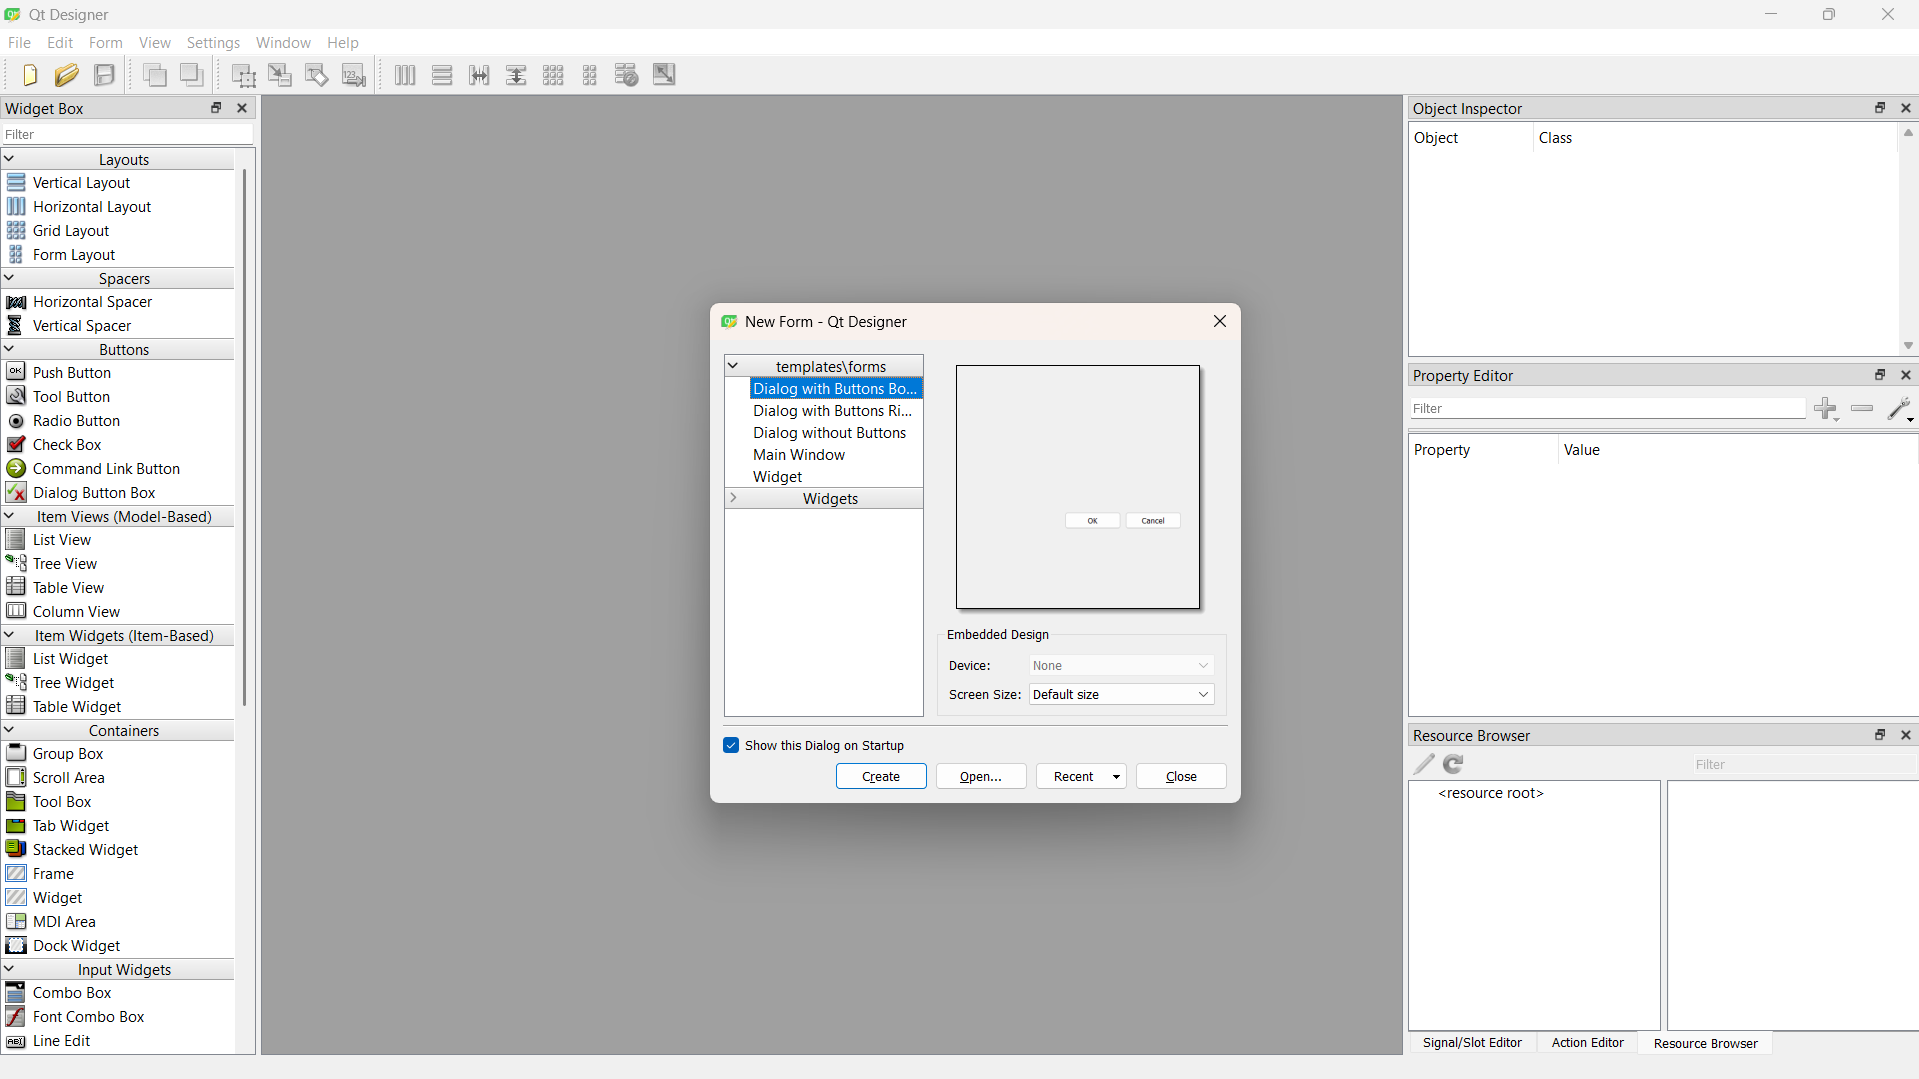Close the Widget Box dock panel
This screenshot has height=1079, width=1919.
tap(242, 108)
